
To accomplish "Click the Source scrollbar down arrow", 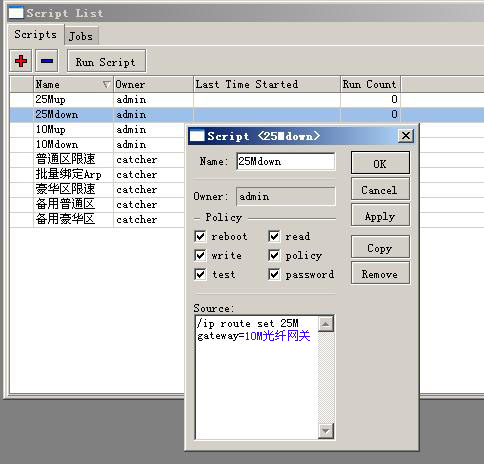I will (x=326, y=431).
